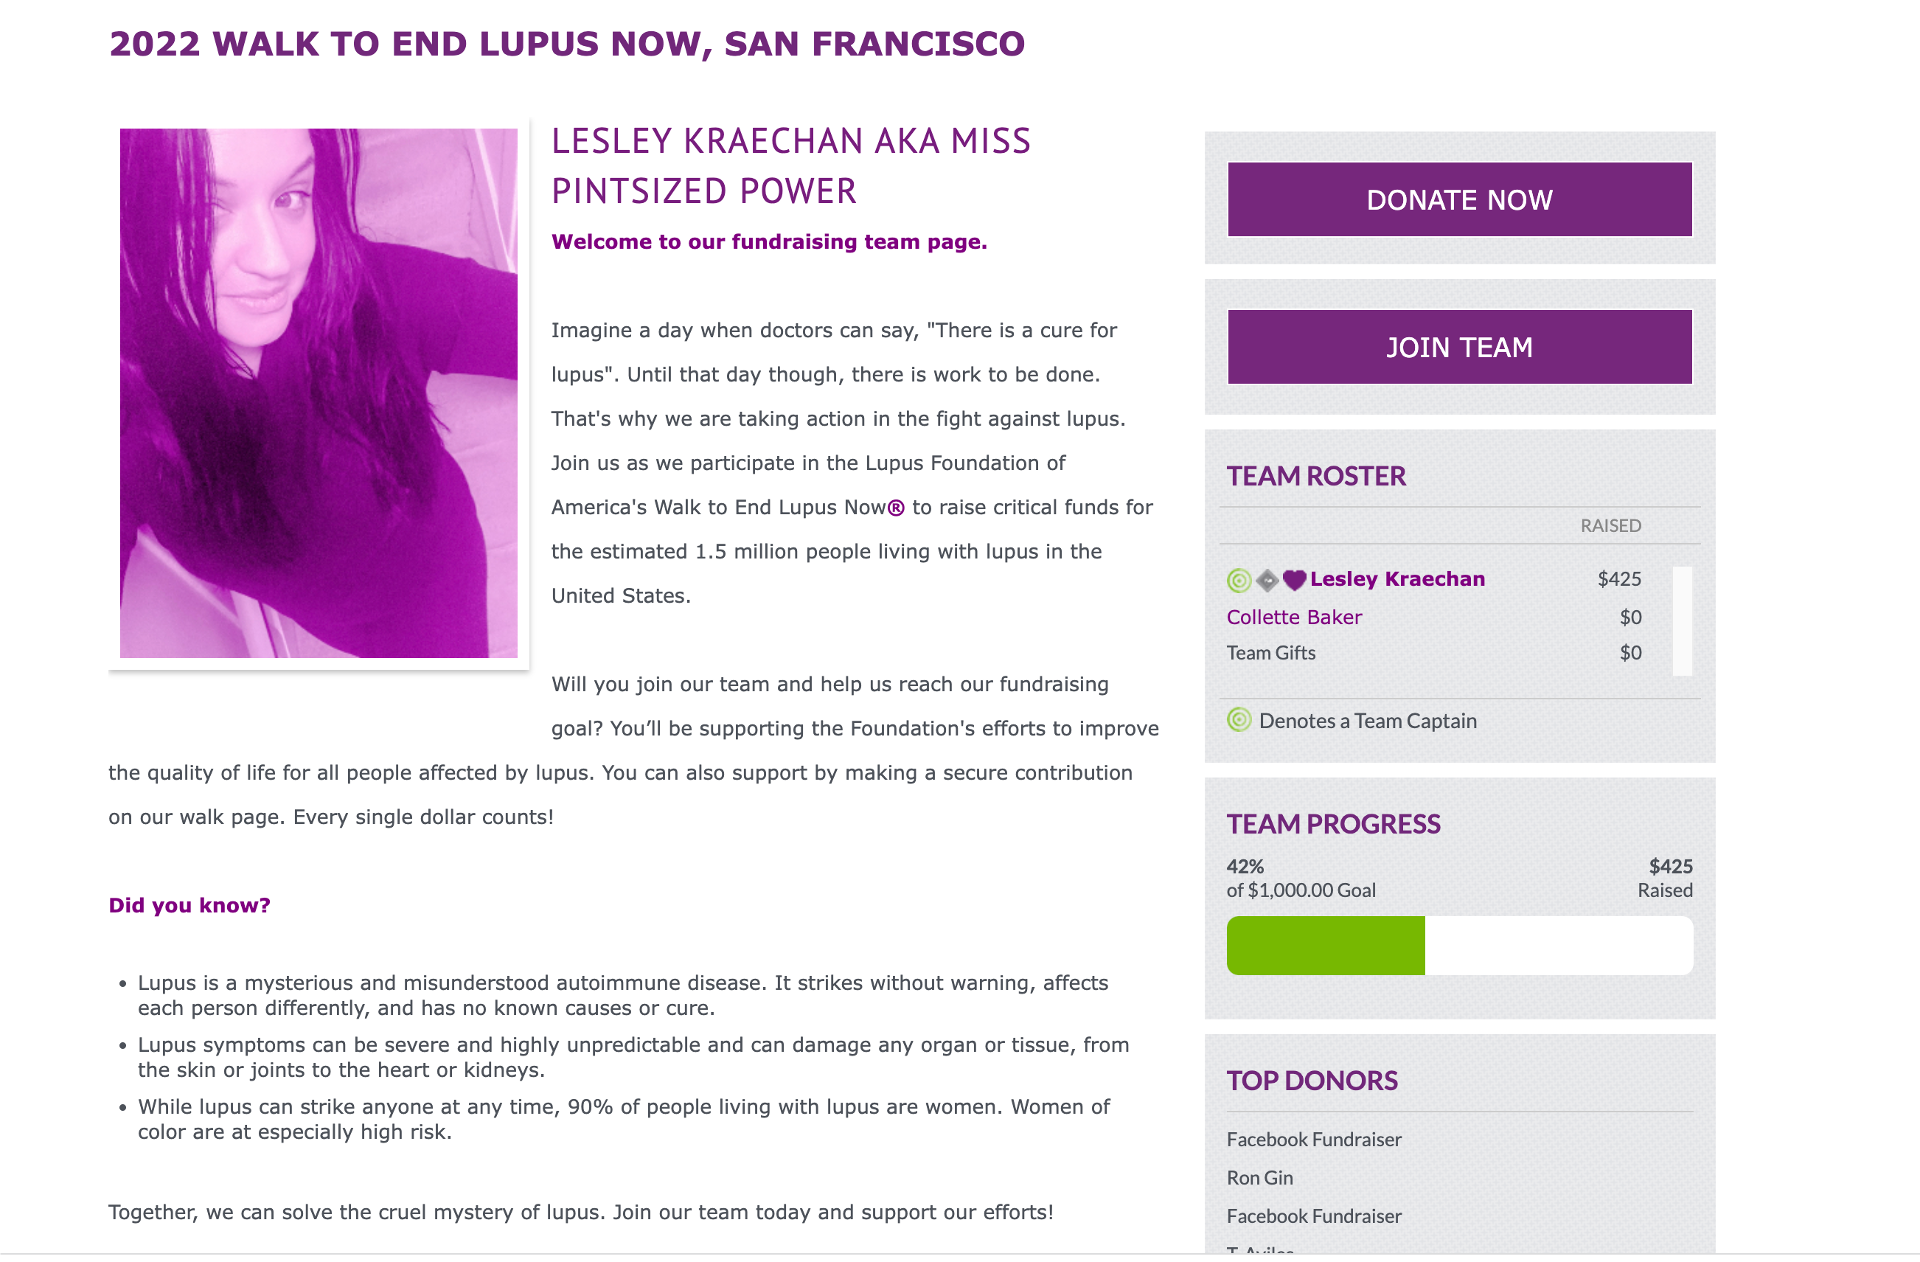Click the Team Gifts roster entry
This screenshot has height=1262, width=1920.
click(1271, 653)
